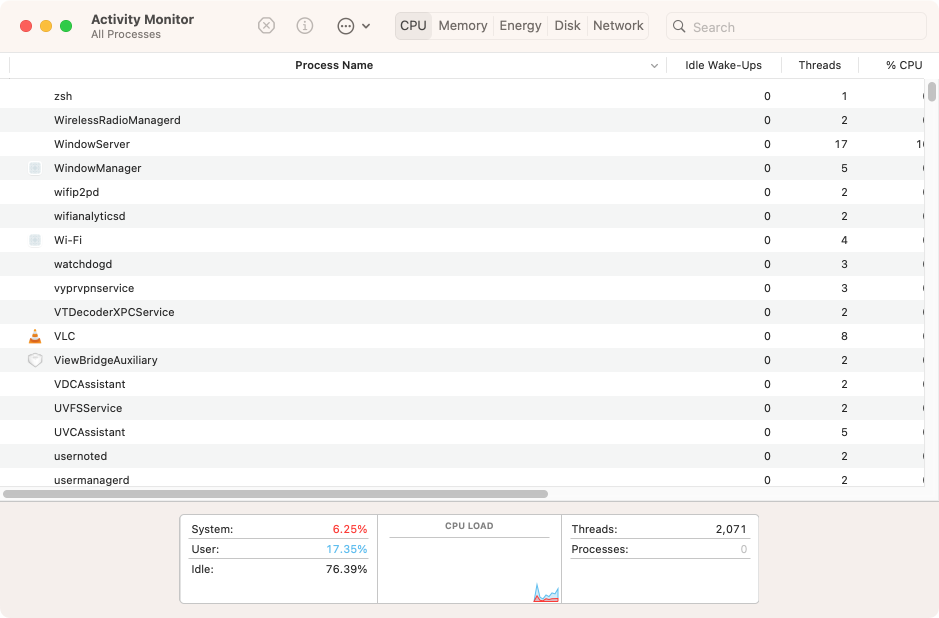939x618 pixels.
Task: Click the vertical scrollbar thumb
Action: click(x=932, y=92)
